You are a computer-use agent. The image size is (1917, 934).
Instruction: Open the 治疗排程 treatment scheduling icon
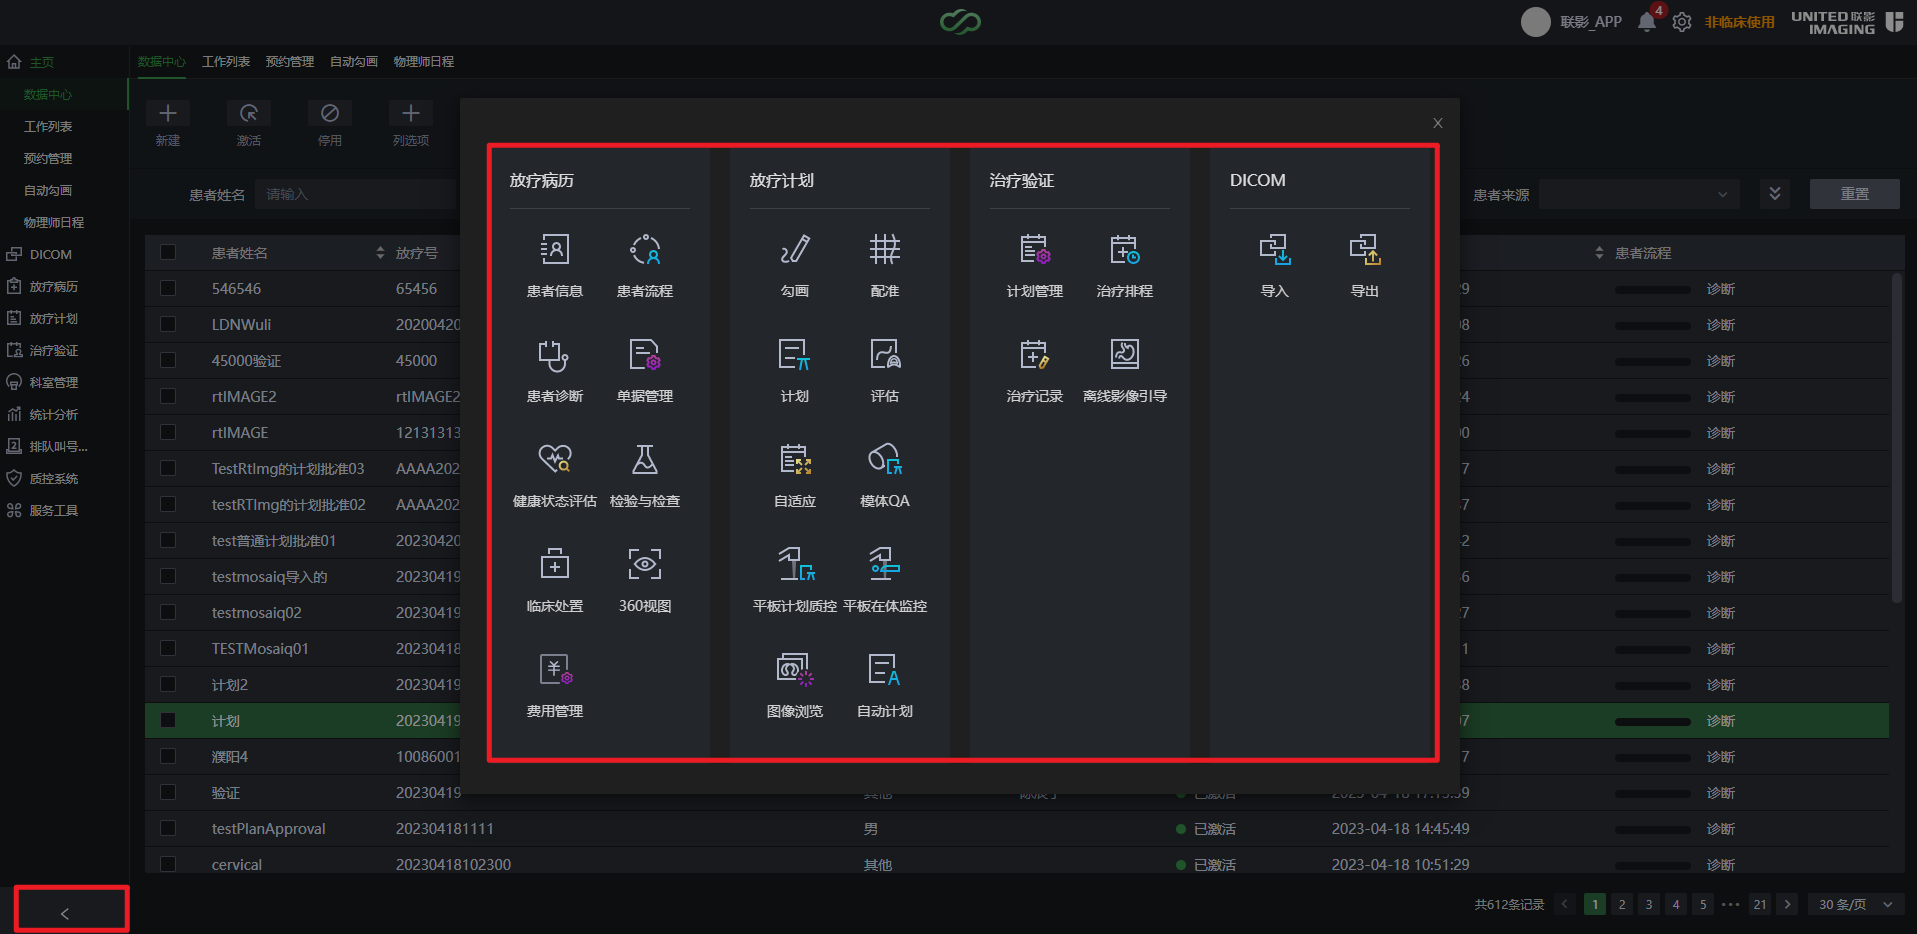[x=1124, y=262]
